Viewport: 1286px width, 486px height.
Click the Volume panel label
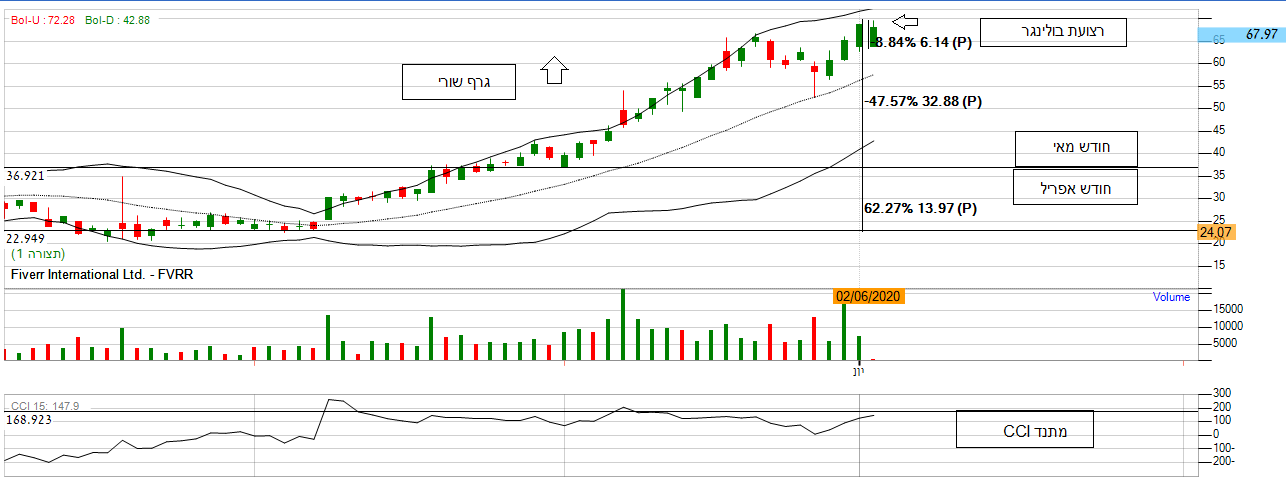1171,297
